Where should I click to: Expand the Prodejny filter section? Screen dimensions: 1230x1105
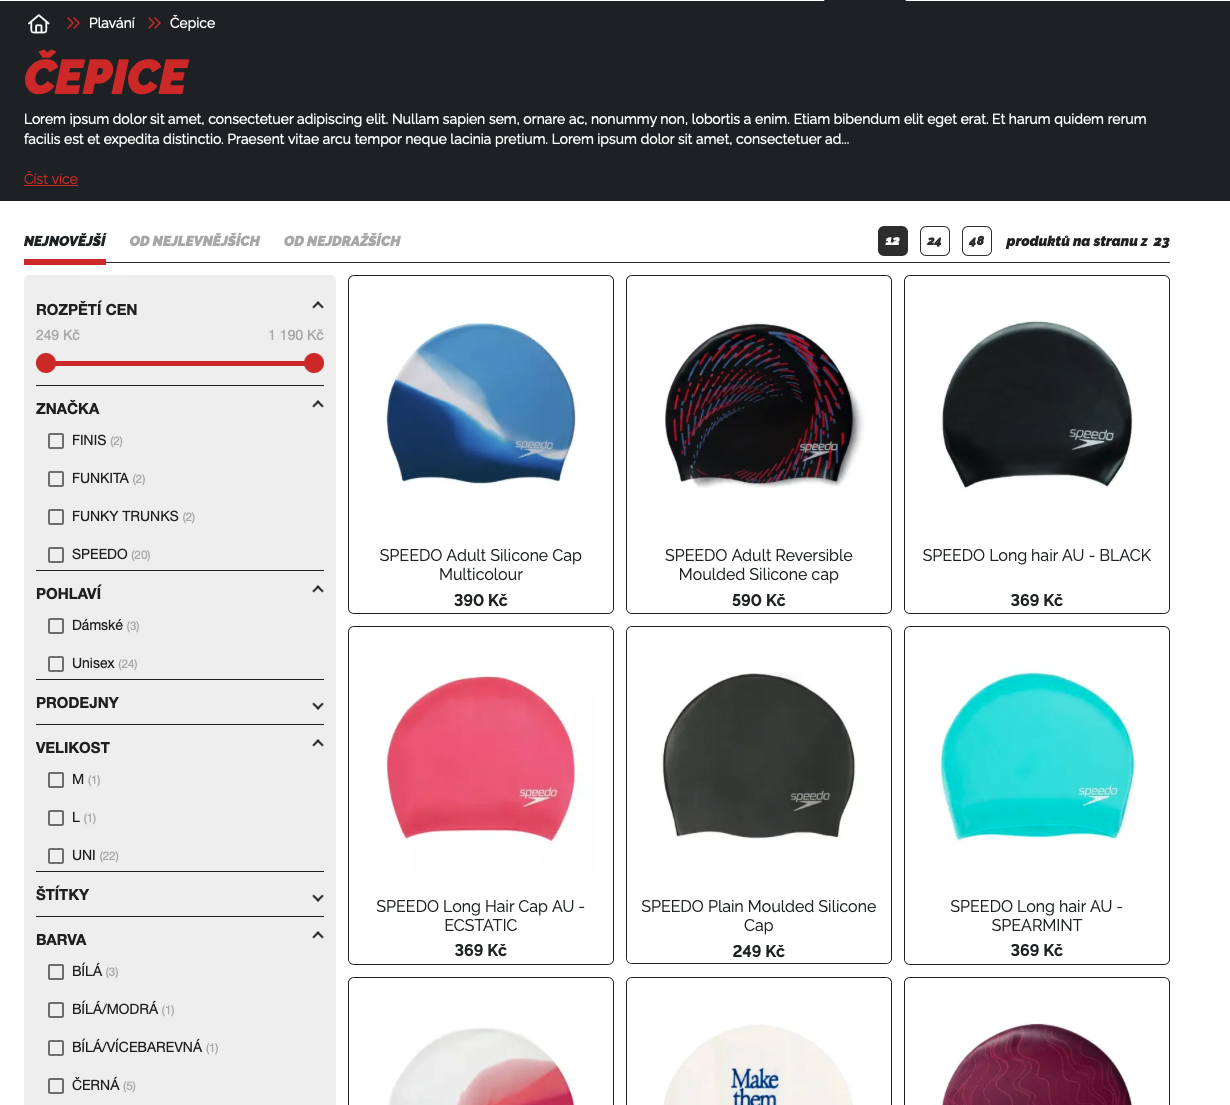(318, 706)
